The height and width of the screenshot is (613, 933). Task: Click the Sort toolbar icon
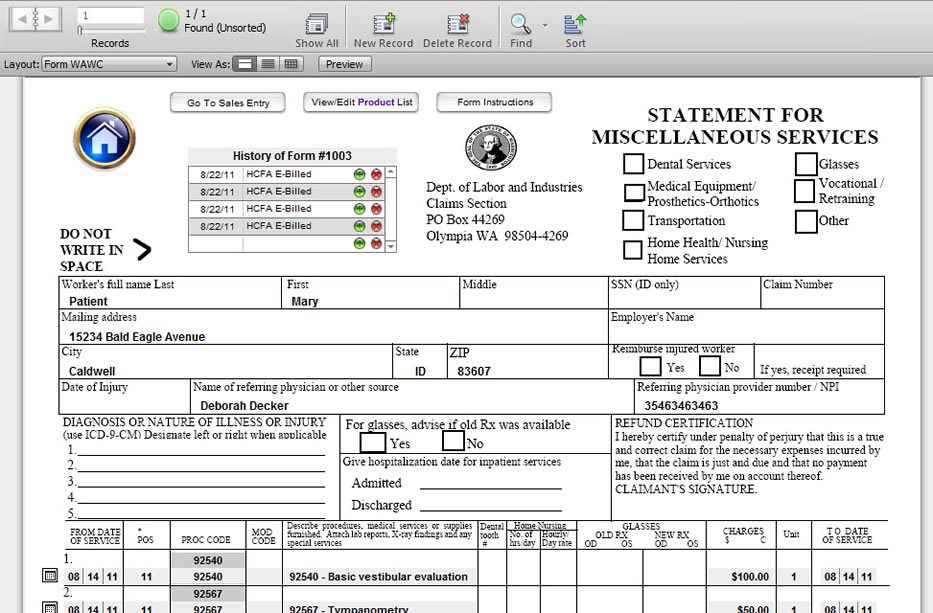[575, 24]
